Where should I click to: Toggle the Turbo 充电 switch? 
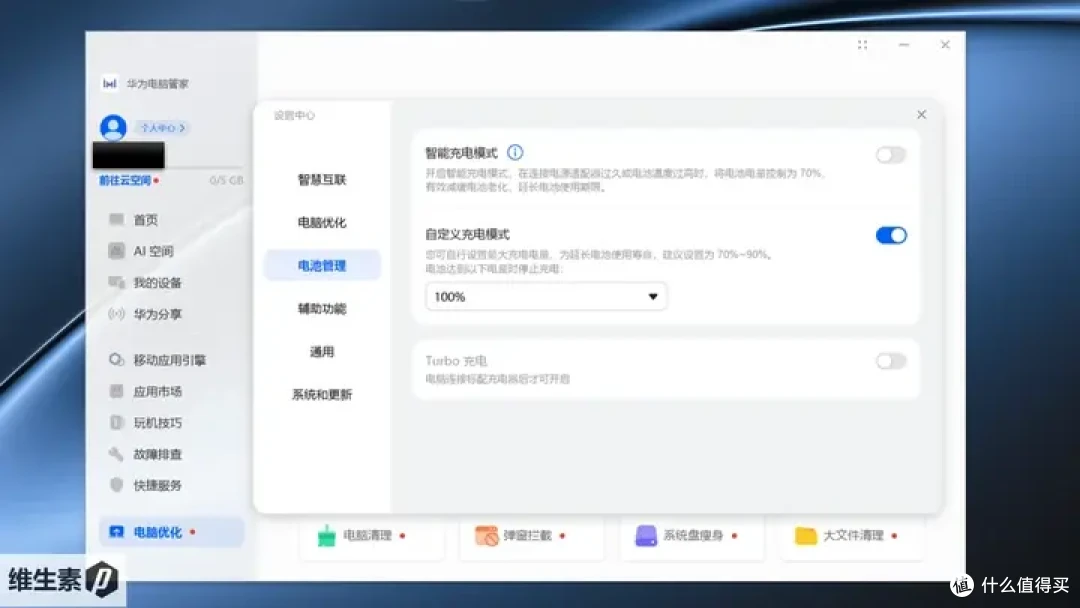pyautogui.click(x=891, y=361)
